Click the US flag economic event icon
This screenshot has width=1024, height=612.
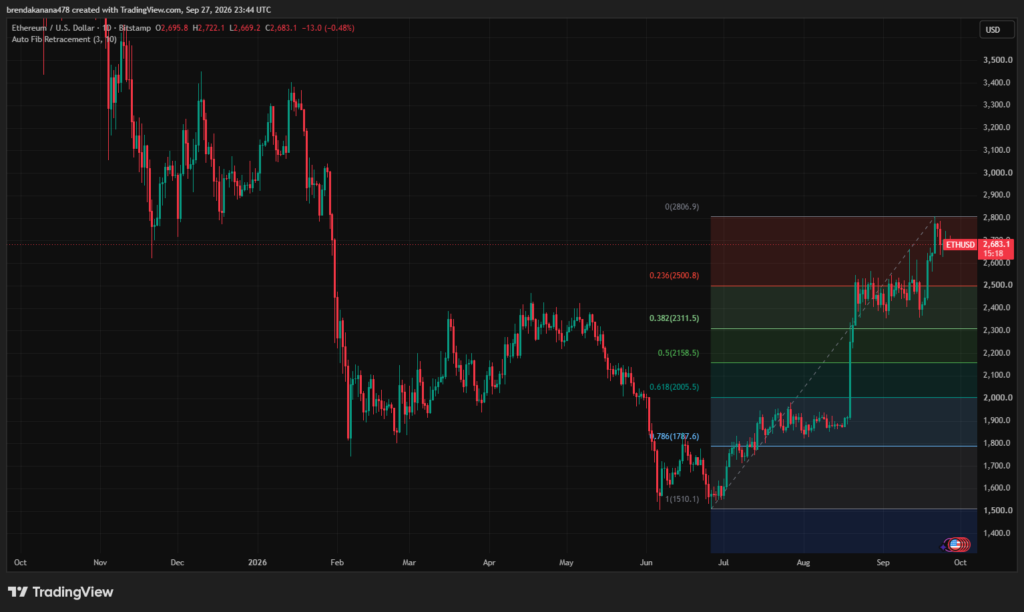pos(957,544)
